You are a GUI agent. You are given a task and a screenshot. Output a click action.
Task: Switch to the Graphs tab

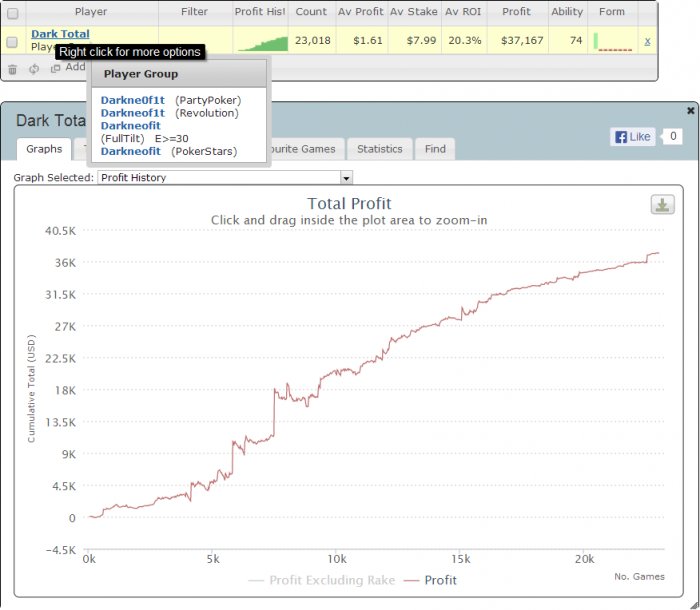coord(44,149)
